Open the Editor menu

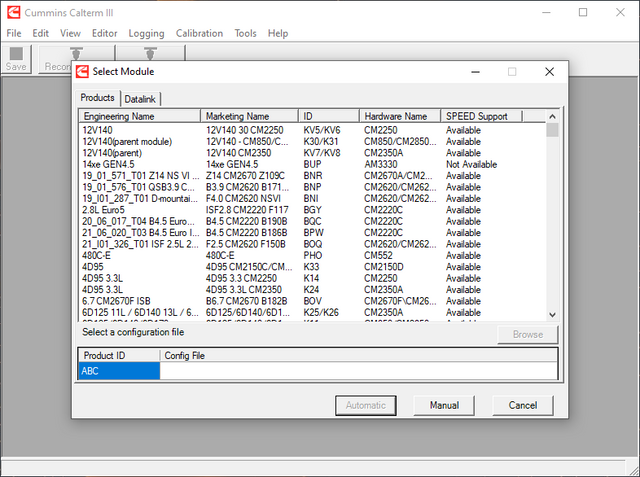click(104, 33)
